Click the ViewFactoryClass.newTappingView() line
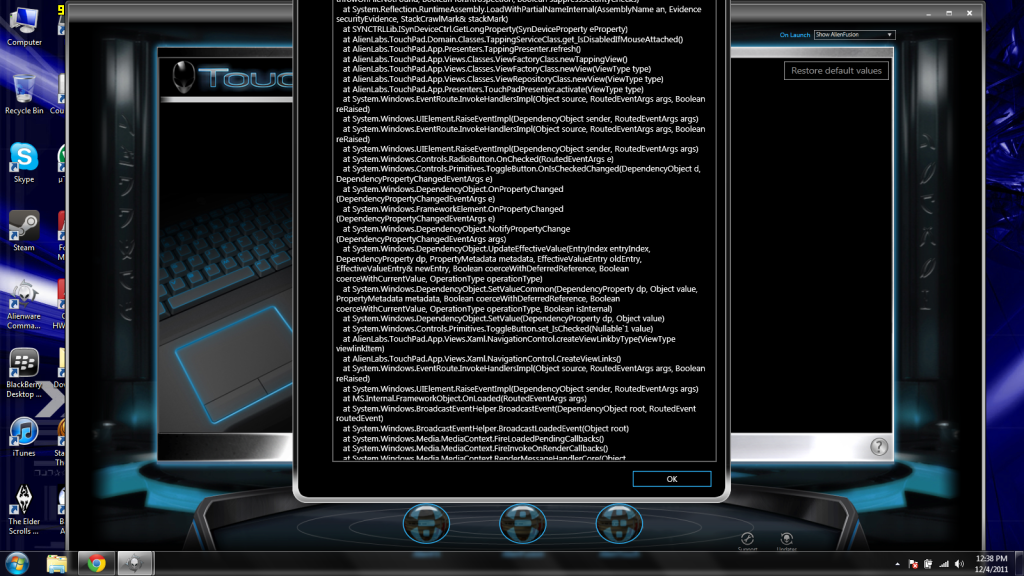1024x576 pixels. (485, 59)
